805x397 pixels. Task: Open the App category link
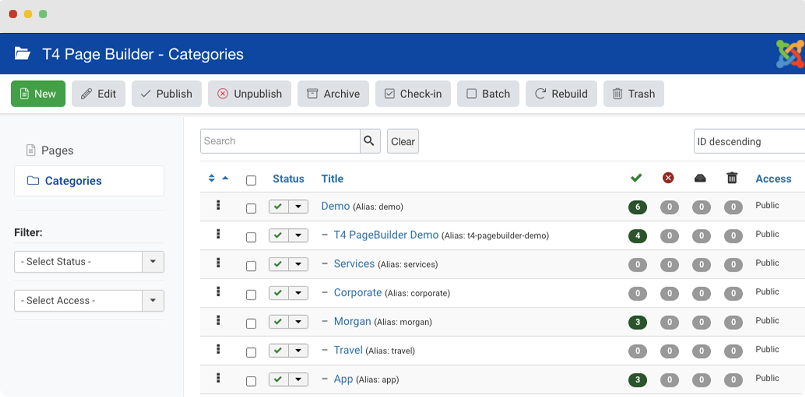(343, 379)
